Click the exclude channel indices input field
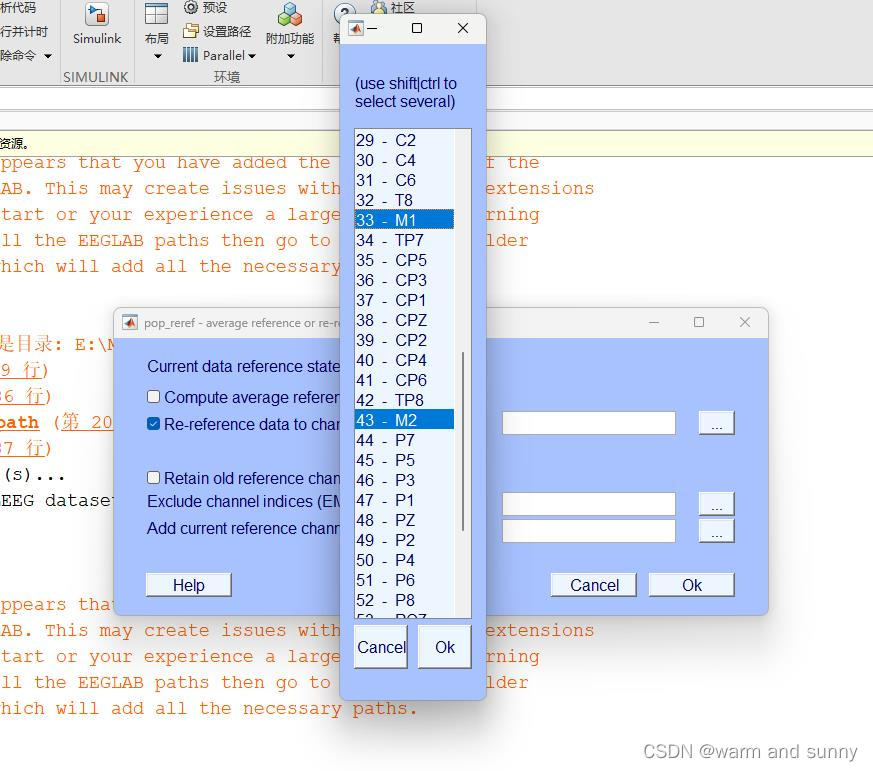 tap(589, 504)
